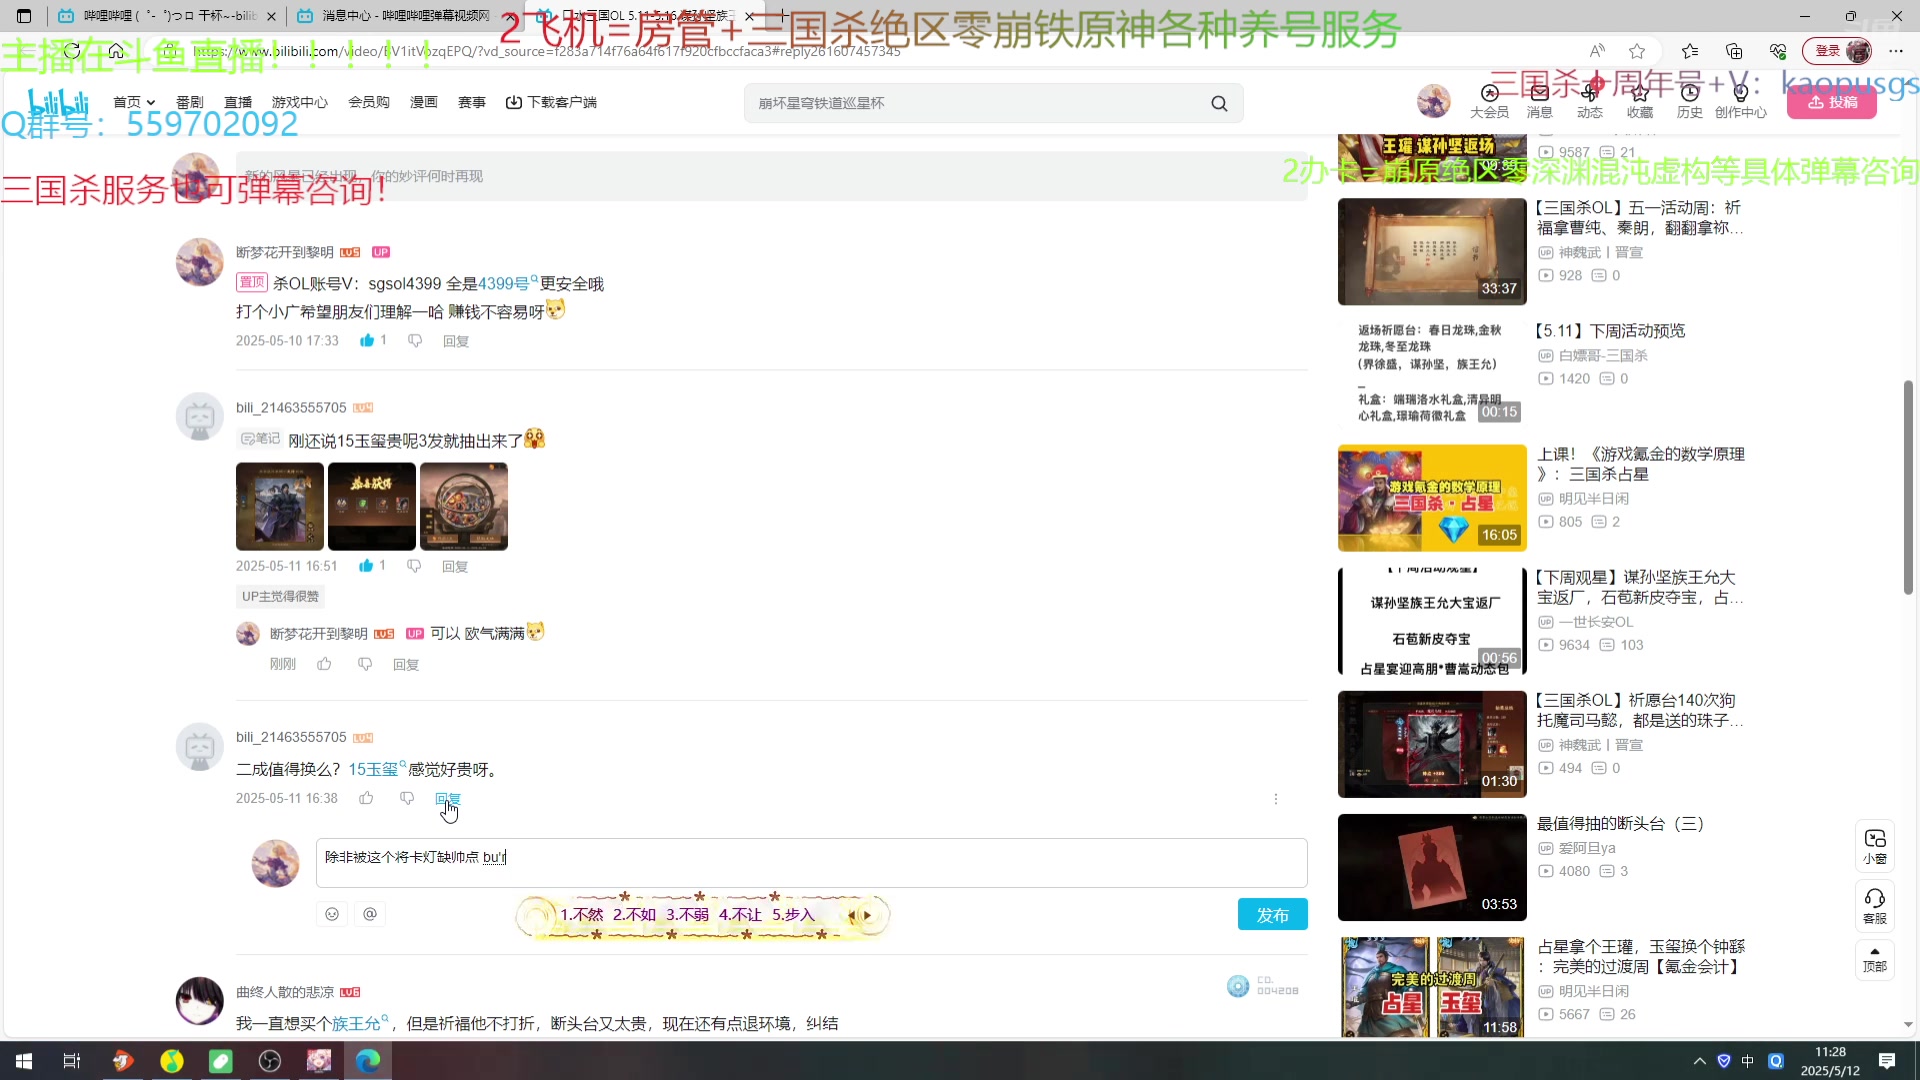The image size is (1920, 1080).
Task: Dislike the comment dated 2025-05-11 16:51
Action: click(x=414, y=566)
